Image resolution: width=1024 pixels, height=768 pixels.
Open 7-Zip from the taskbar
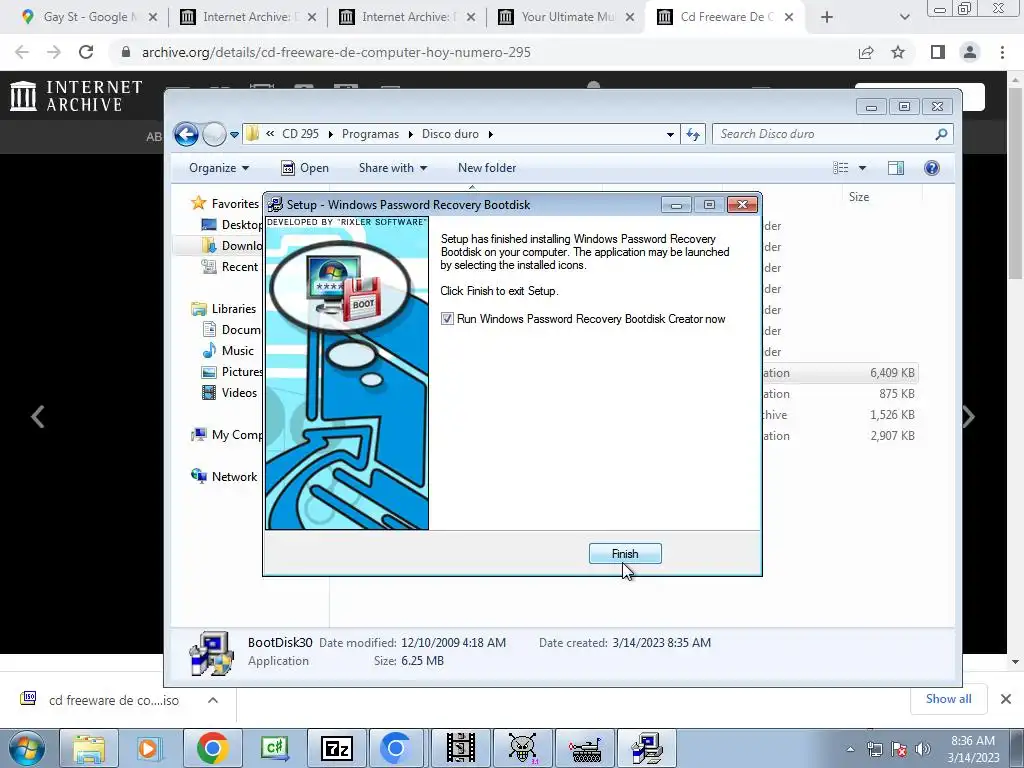(336, 748)
